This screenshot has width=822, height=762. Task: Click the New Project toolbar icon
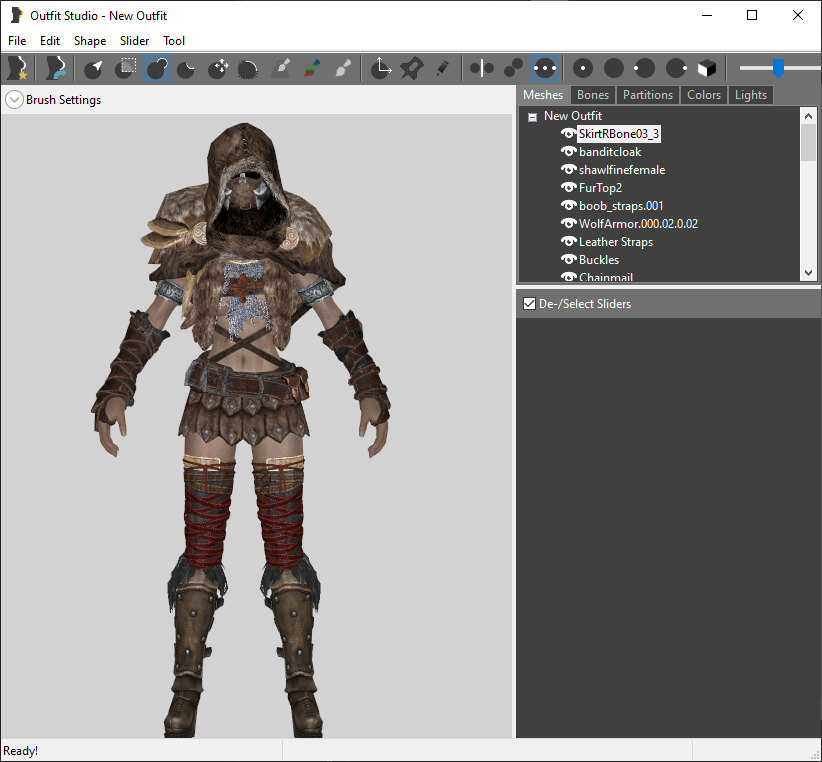click(17, 68)
